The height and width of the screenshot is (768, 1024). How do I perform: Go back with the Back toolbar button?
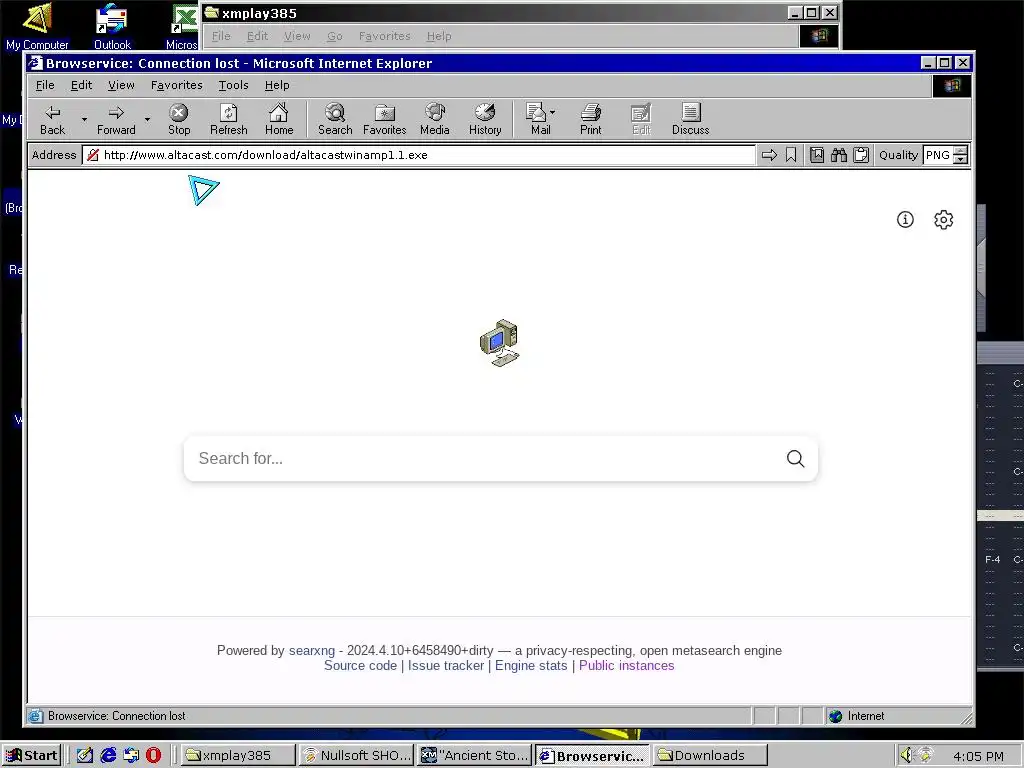(x=53, y=120)
